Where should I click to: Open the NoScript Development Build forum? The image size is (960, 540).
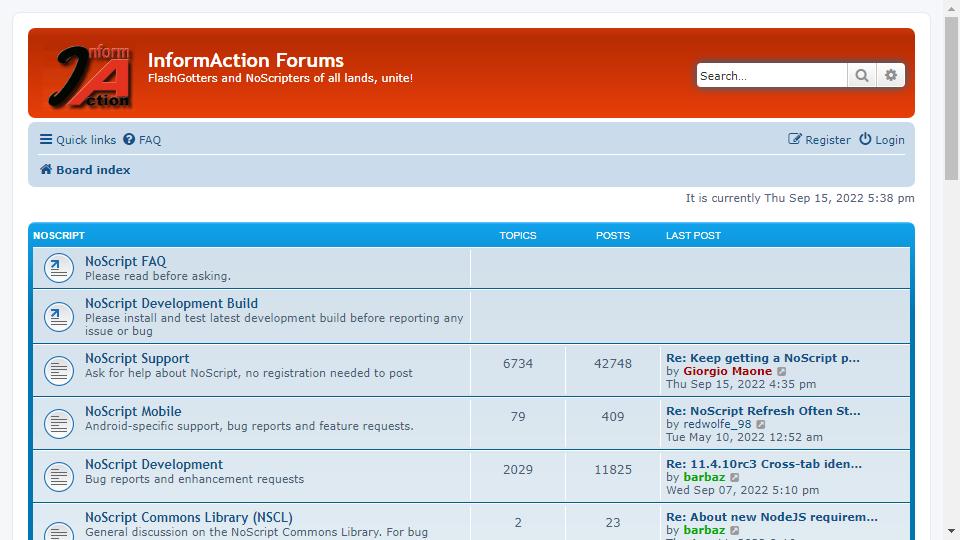click(x=171, y=304)
